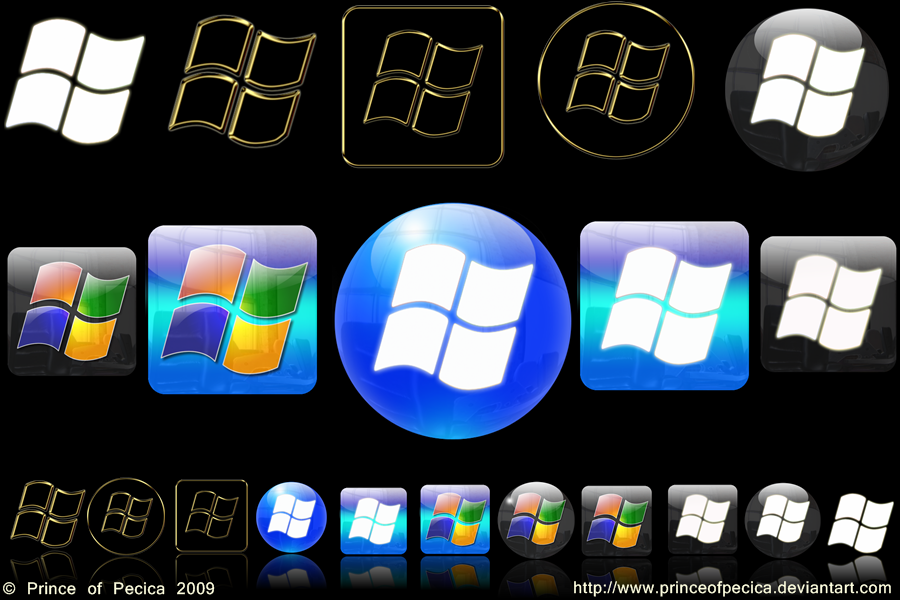Viewport: 900px width, 600px height.
Task: Open the colorful Vista-style square icon
Action: click(70, 315)
